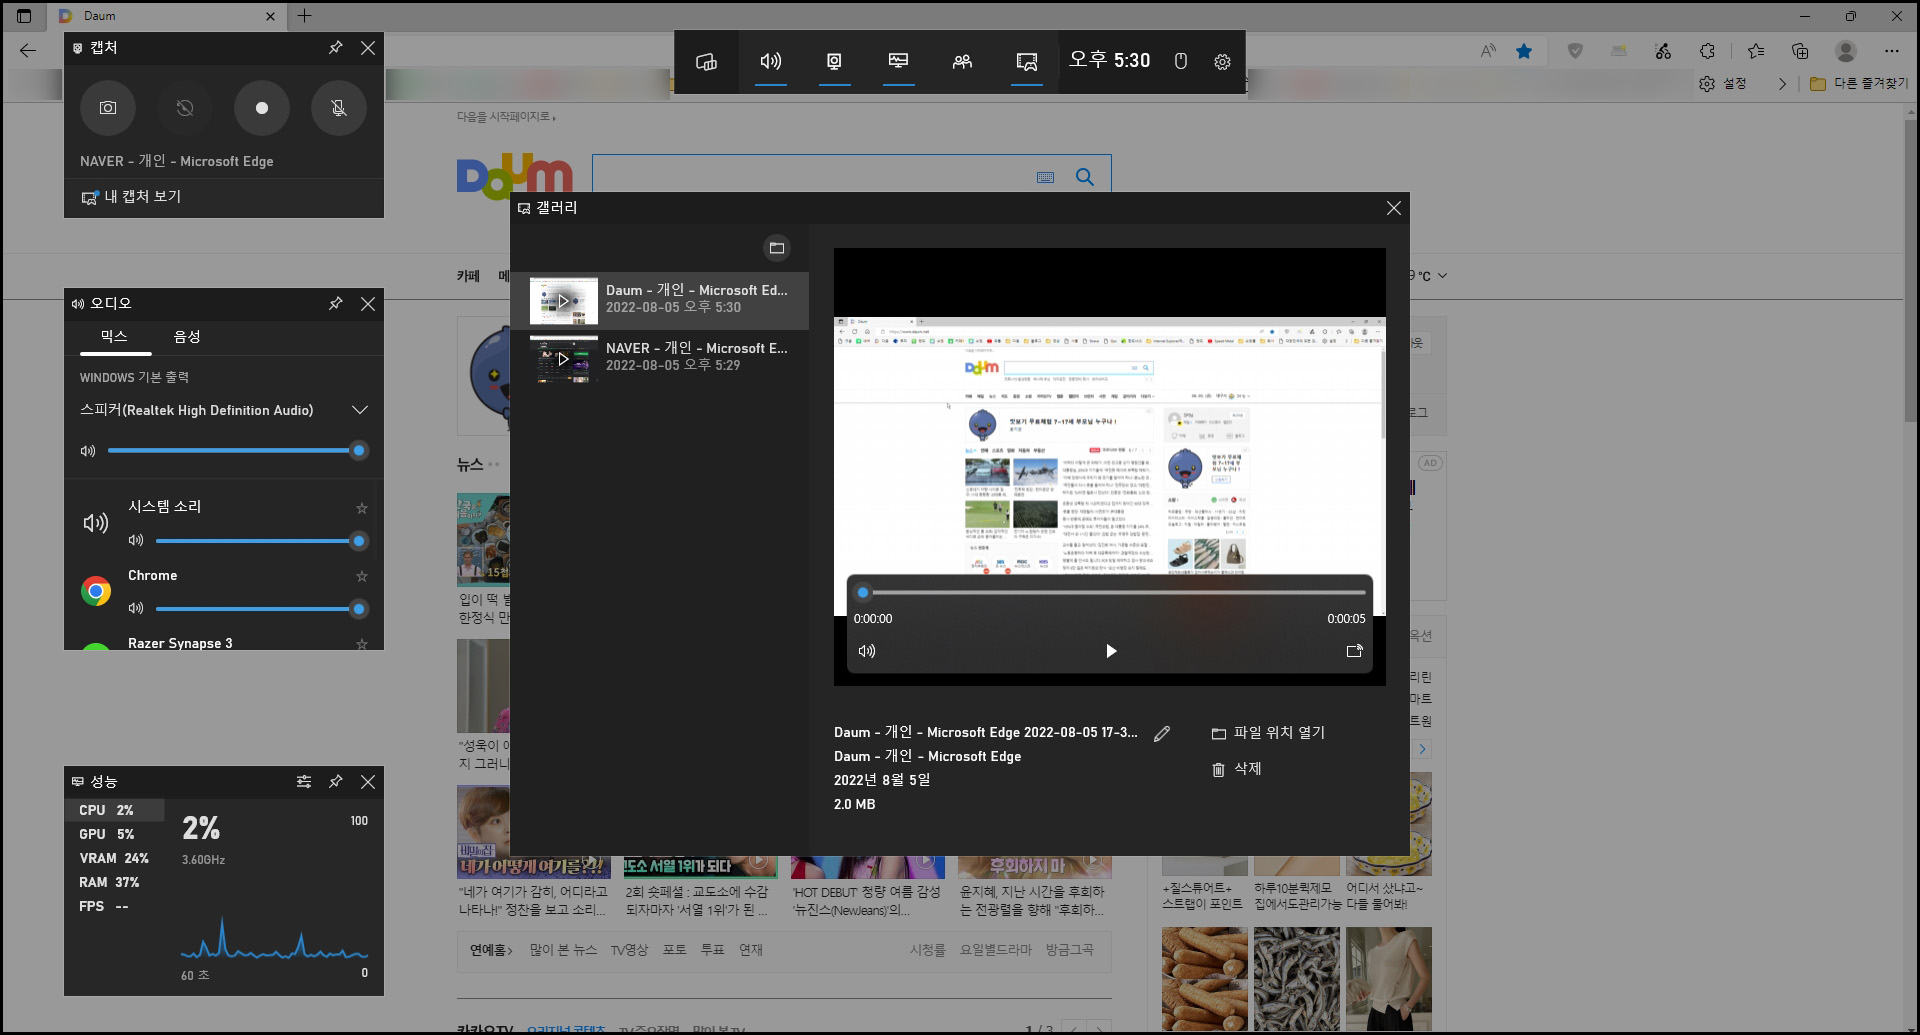Close the 캡처 widget
The image size is (1920, 1035).
pyautogui.click(x=368, y=48)
